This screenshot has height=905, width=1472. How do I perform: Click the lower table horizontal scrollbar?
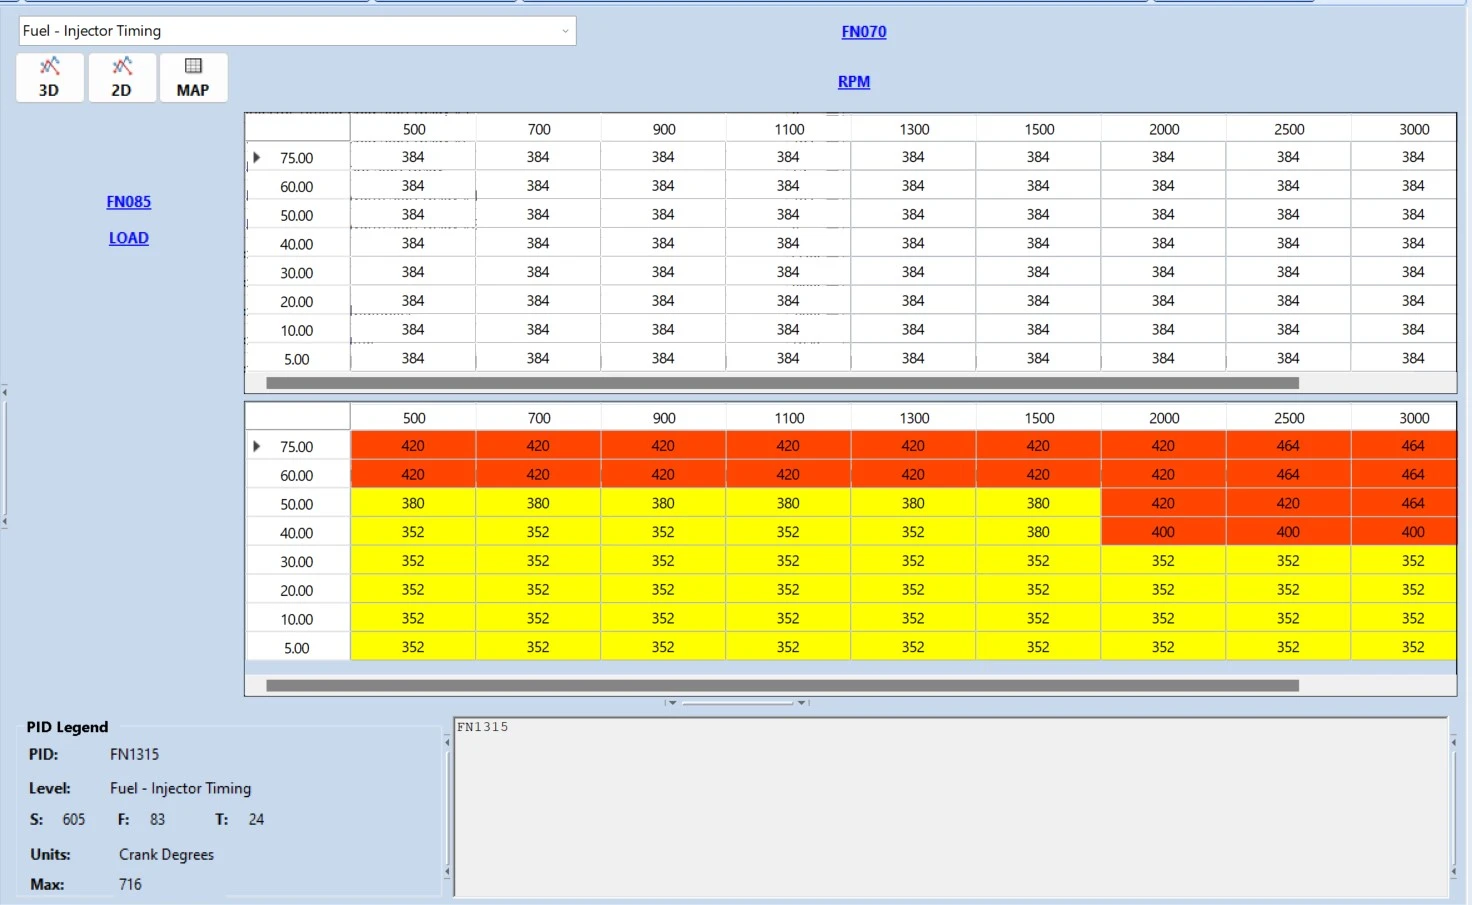pos(782,686)
